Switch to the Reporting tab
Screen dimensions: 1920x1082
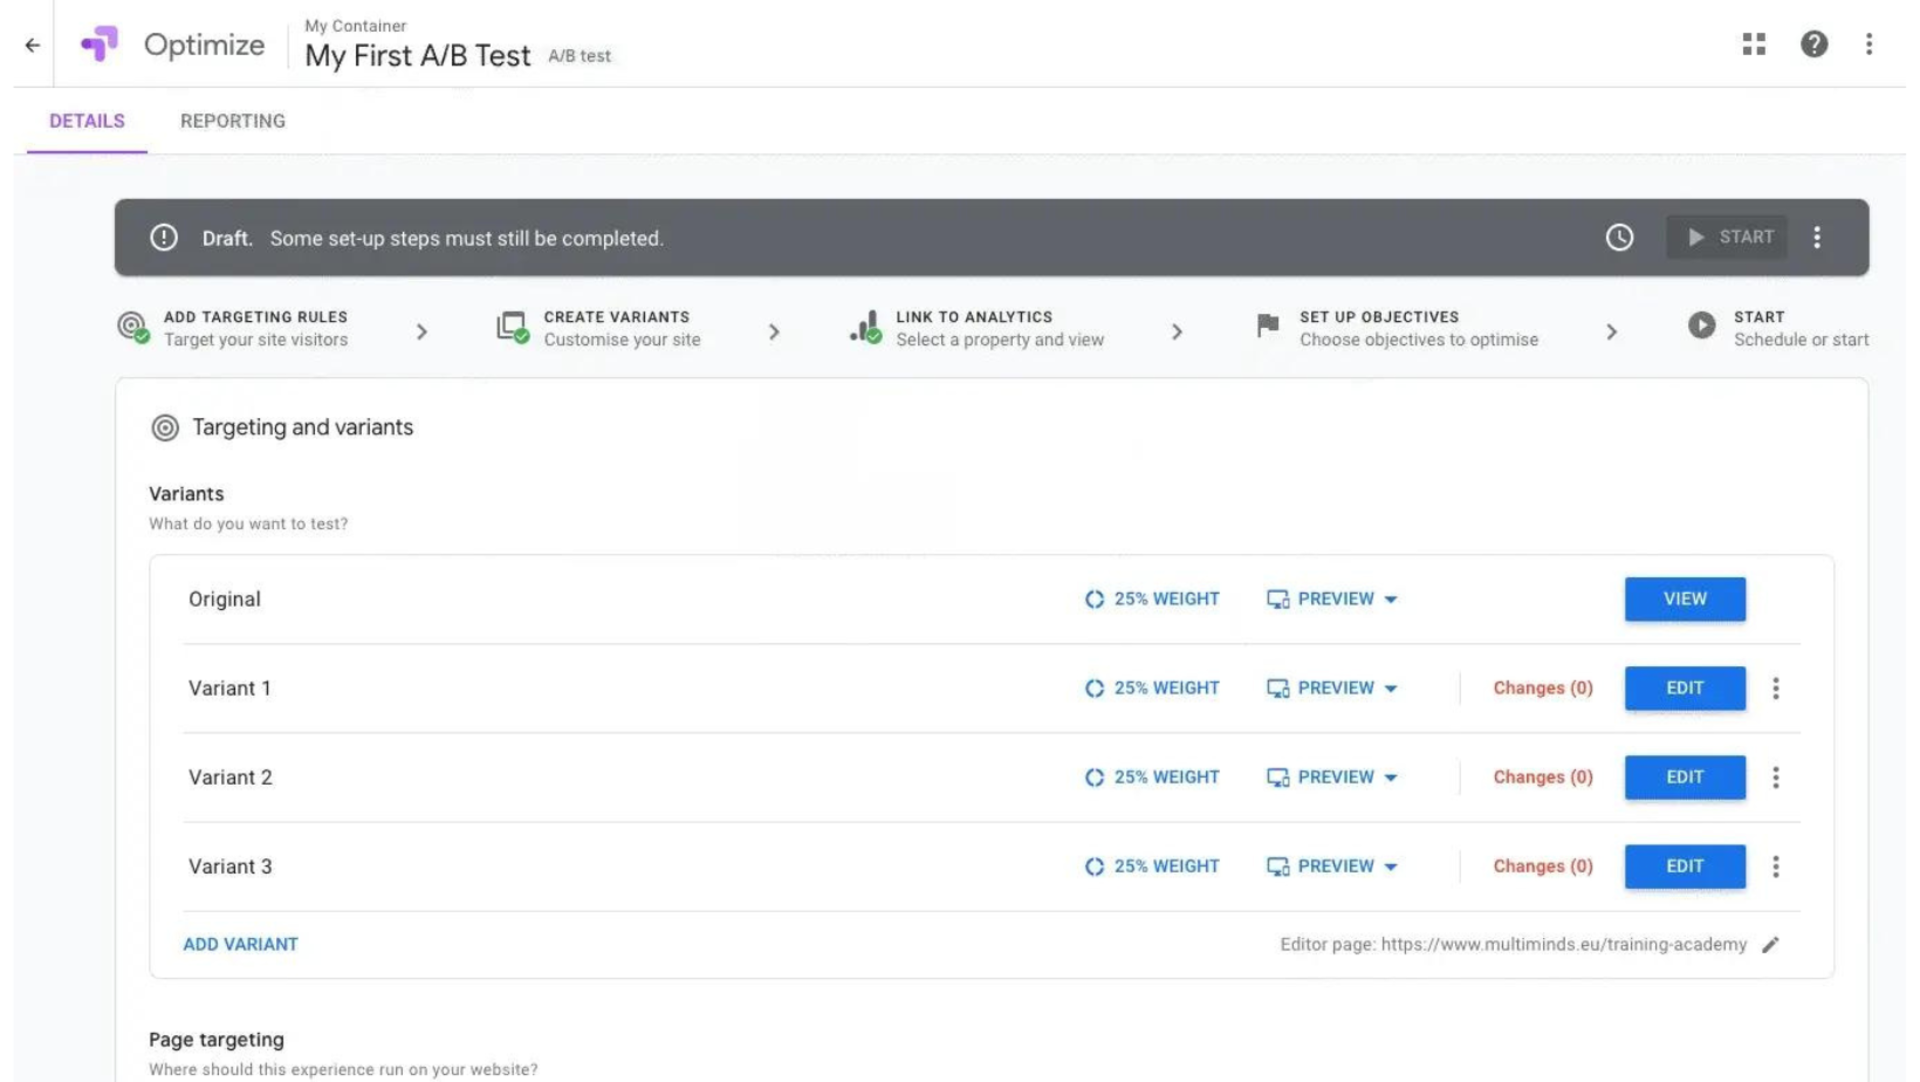click(x=232, y=121)
